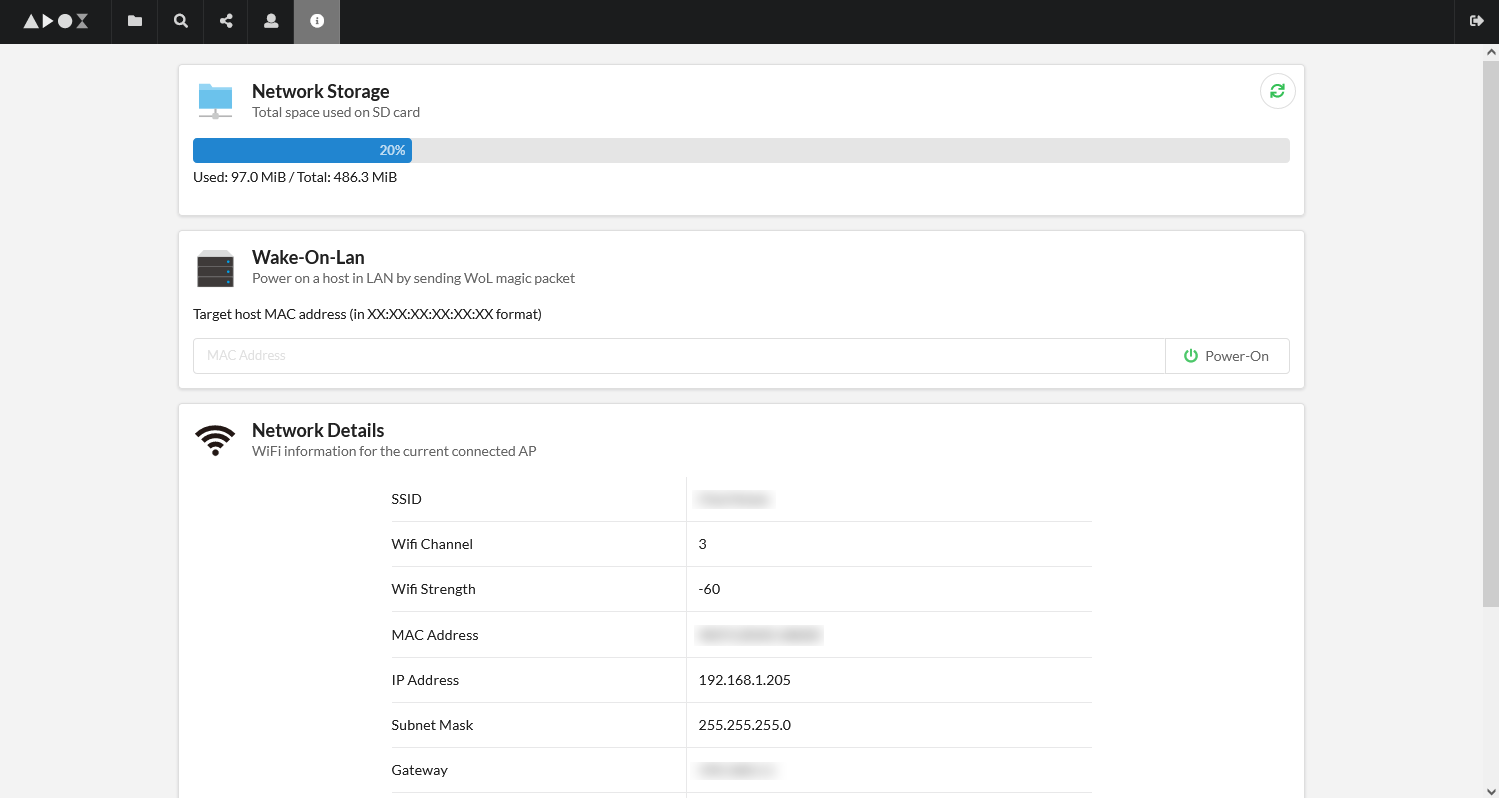The height and width of the screenshot is (798, 1499).
Task: Open the share icon in top navbar
Action: pos(226,21)
